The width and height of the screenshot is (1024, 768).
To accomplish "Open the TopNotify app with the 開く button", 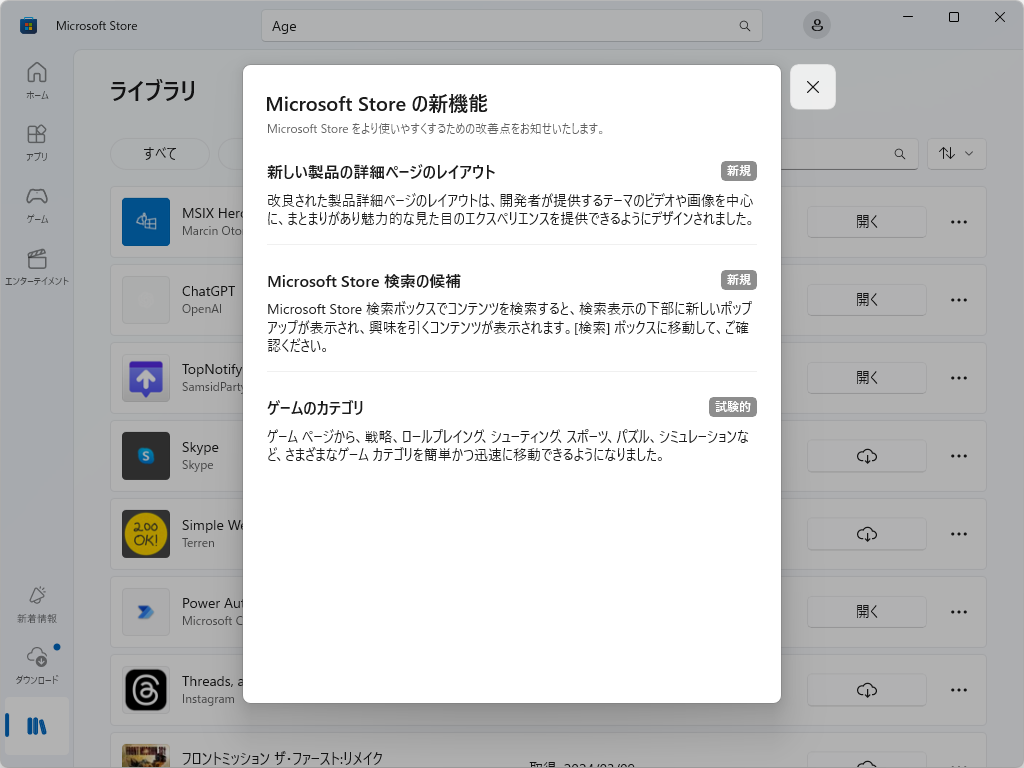I will coord(866,377).
